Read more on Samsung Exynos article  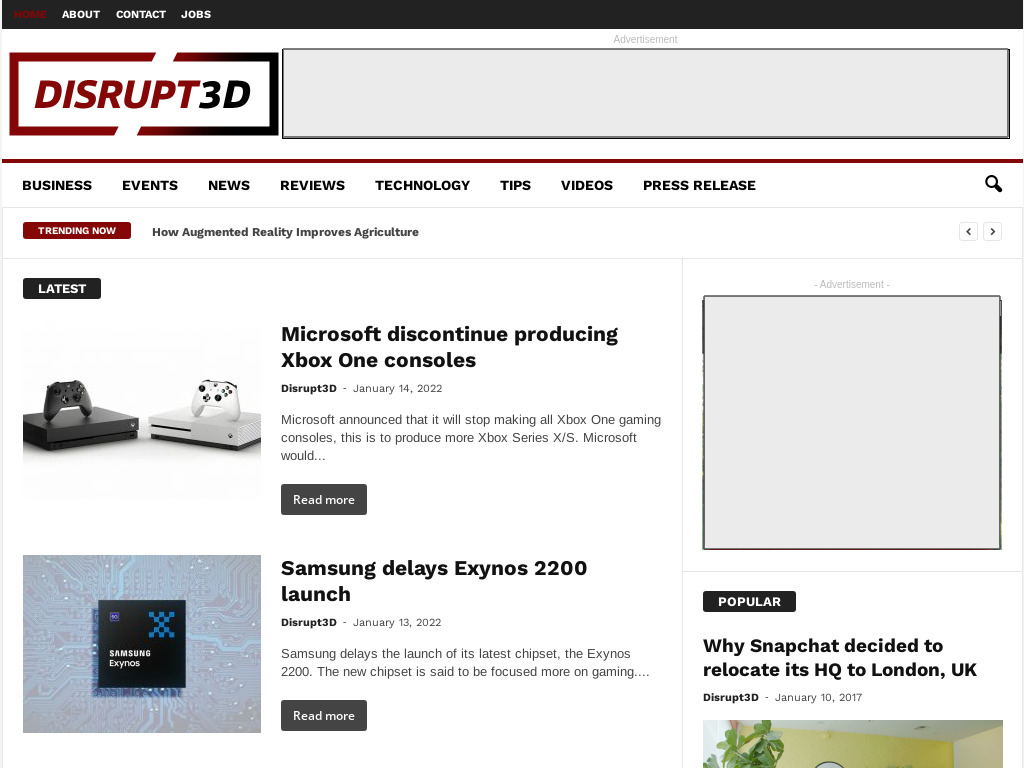[323, 716]
